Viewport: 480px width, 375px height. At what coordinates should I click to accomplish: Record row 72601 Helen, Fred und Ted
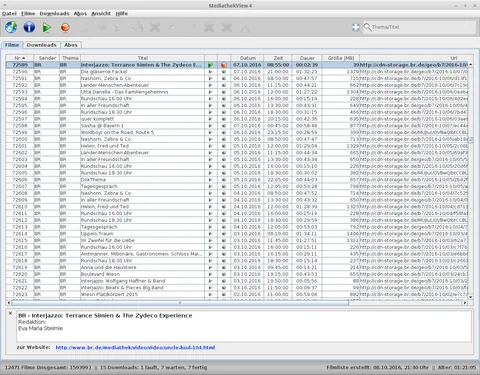coord(224,146)
